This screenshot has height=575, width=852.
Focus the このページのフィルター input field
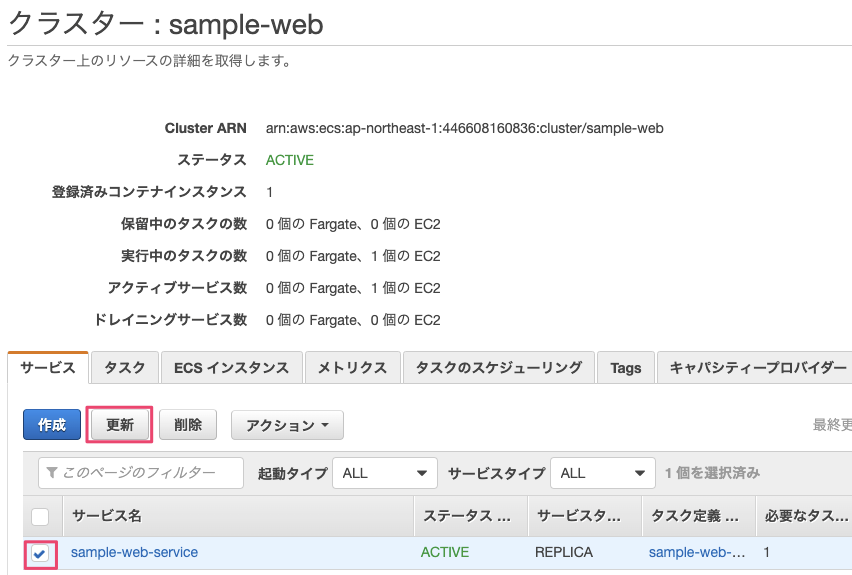coord(150,473)
